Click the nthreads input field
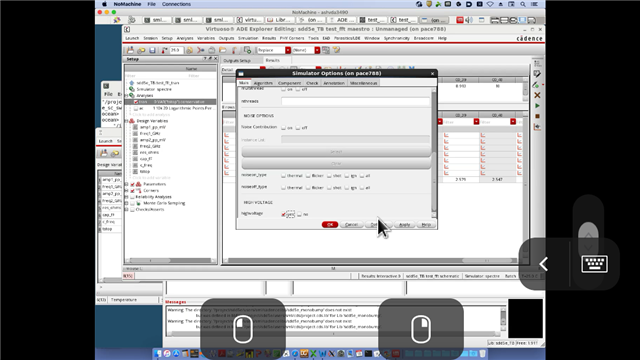Screen dimensions: 640x360 (x=355, y=101)
